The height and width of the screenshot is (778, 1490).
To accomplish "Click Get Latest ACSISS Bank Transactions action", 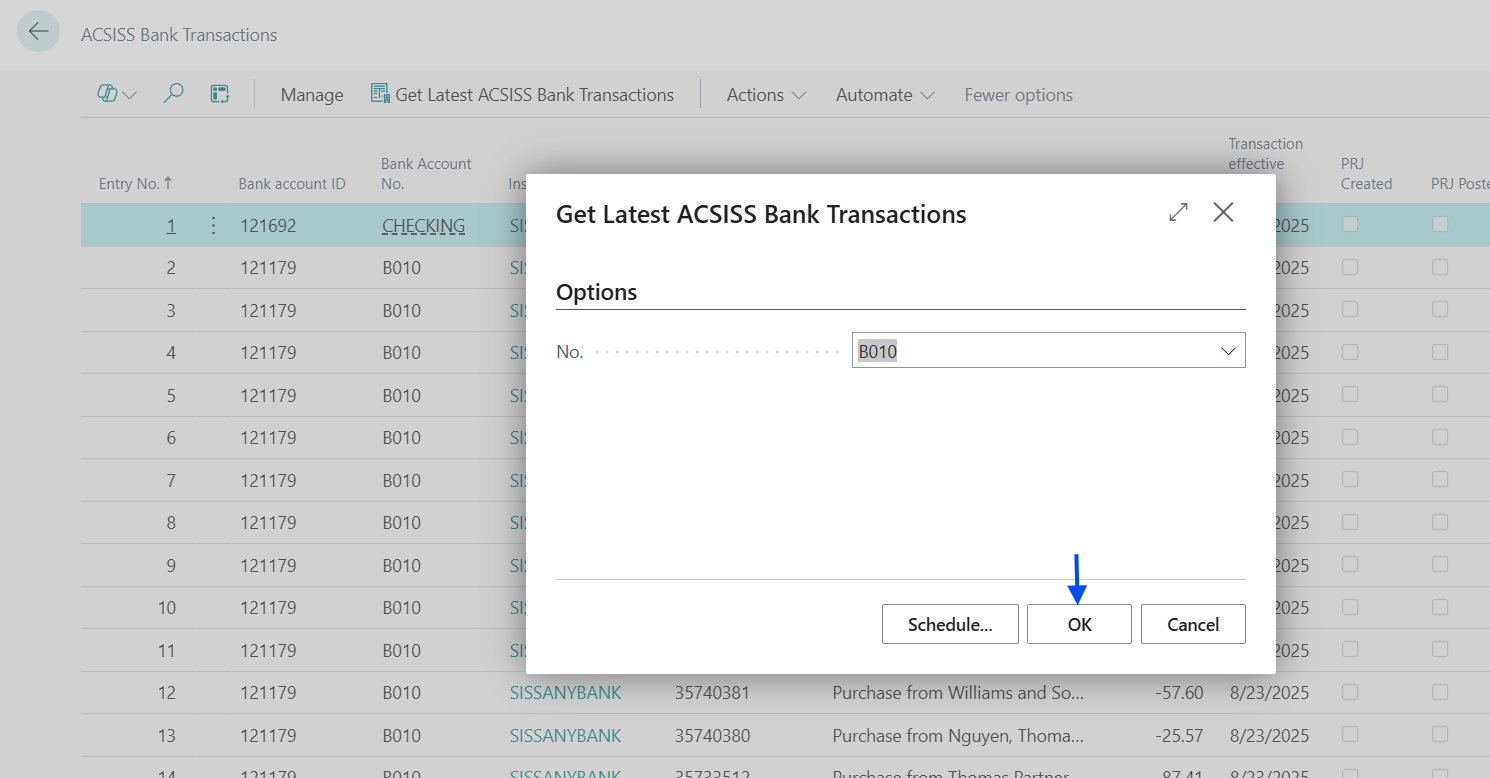I will 522,95.
